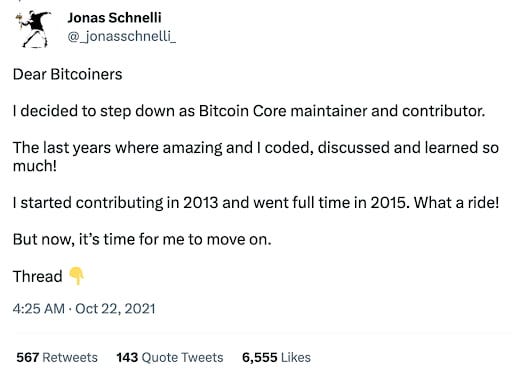Screen dimensions: 512x378
Task: See who gave the 6,555 Likes
Action: pyautogui.click(x=276, y=357)
